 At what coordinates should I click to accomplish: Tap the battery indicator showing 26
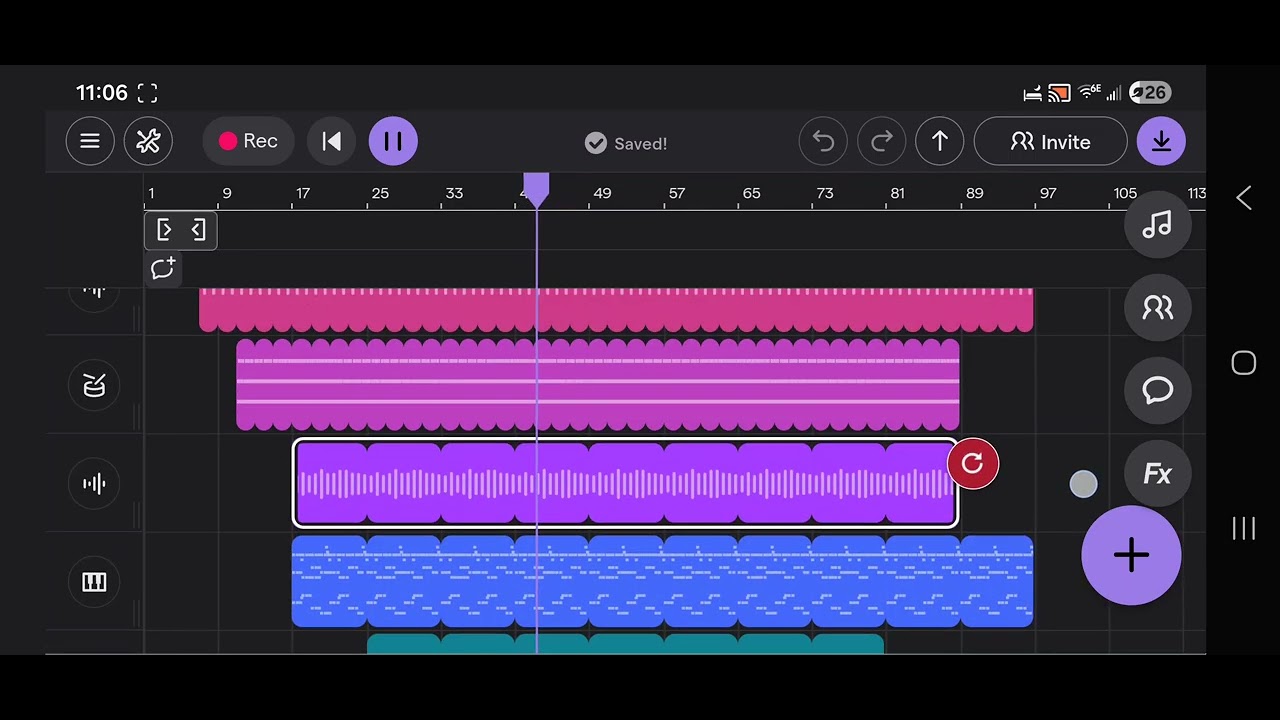pos(1150,93)
